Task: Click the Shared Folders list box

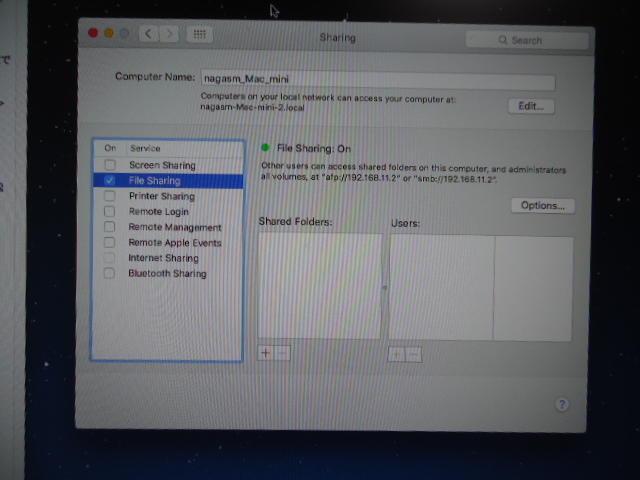Action: tap(320, 286)
